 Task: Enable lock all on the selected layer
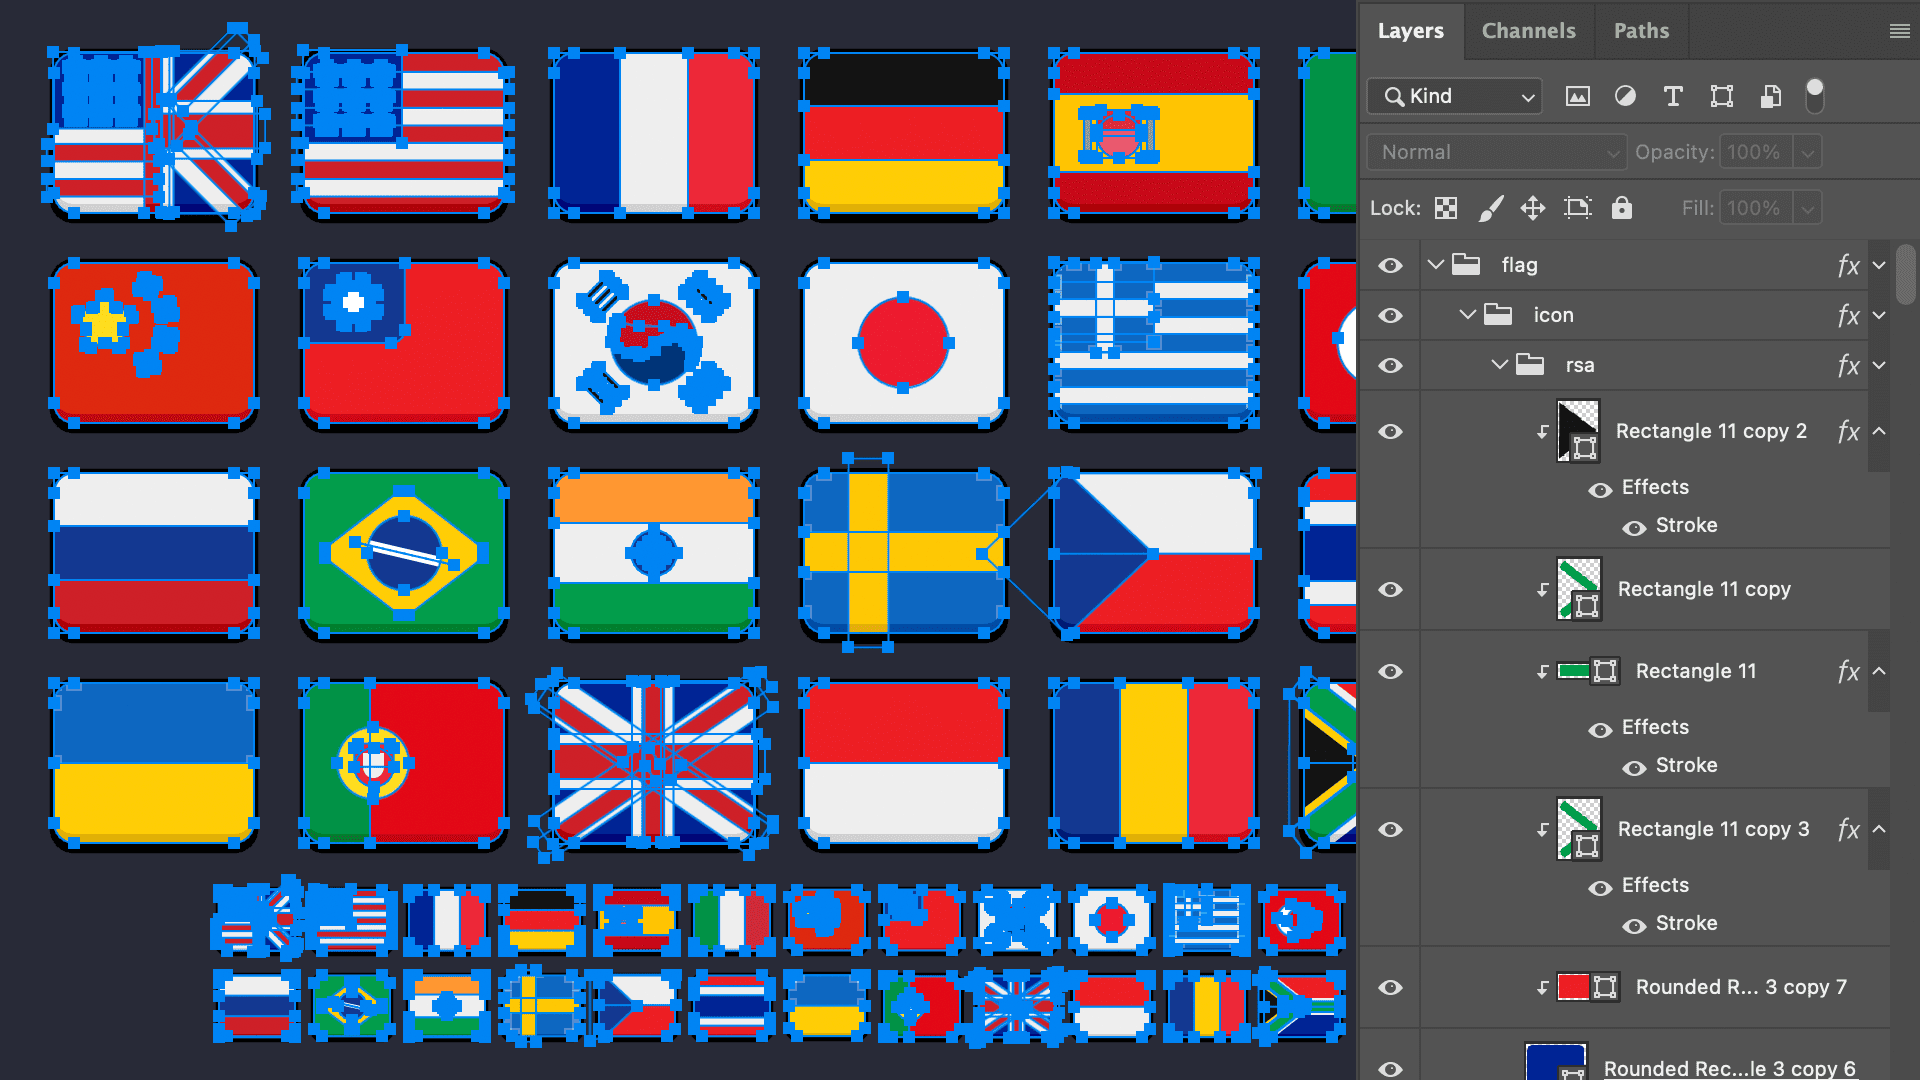click(x=1622, y=208)
